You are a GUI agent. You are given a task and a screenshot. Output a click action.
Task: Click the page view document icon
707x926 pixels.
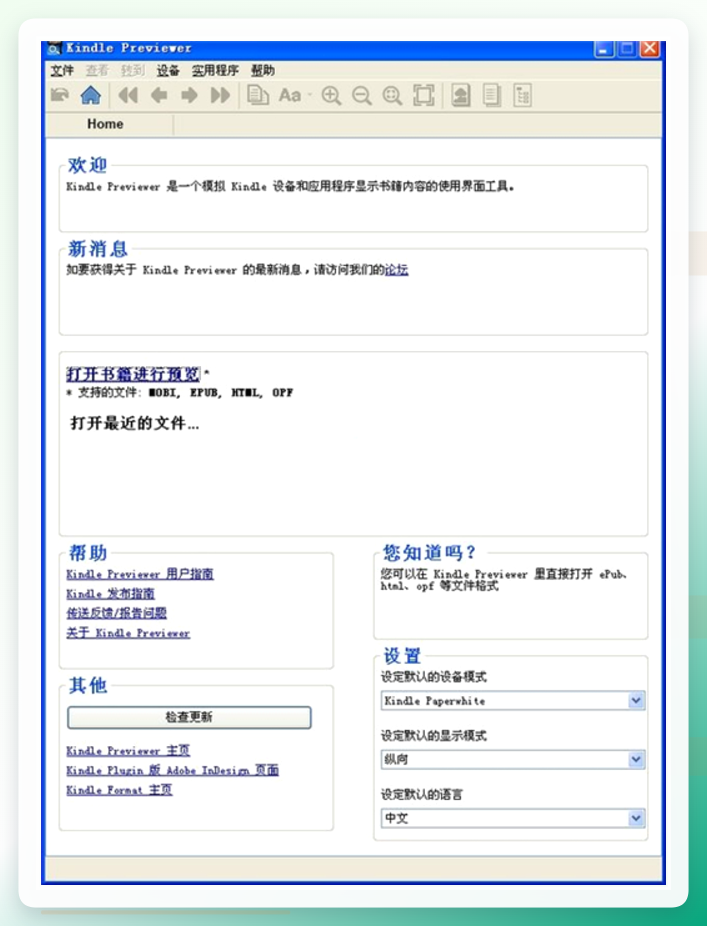pyautogui.click(x=491, y=95)
